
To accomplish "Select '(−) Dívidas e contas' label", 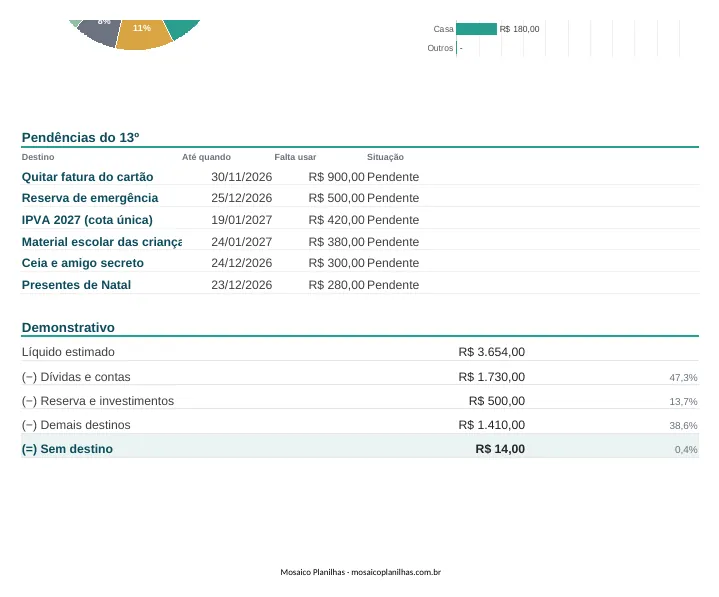I will click(x=76, y=377).
